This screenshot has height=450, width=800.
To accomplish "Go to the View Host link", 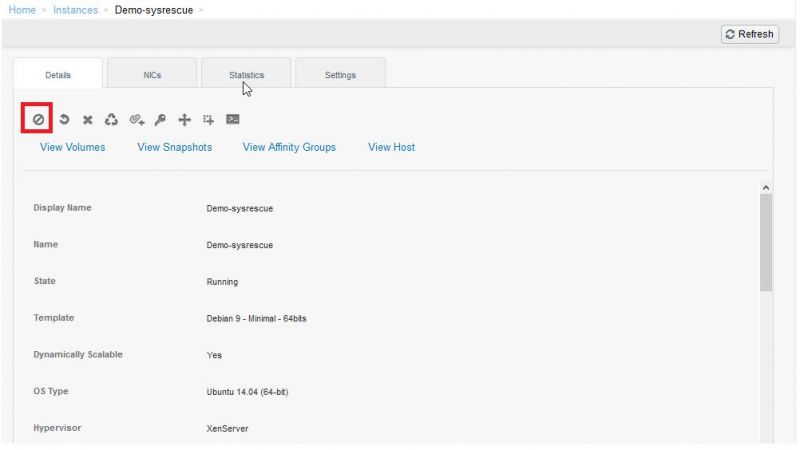I will [x=391, y=147].
